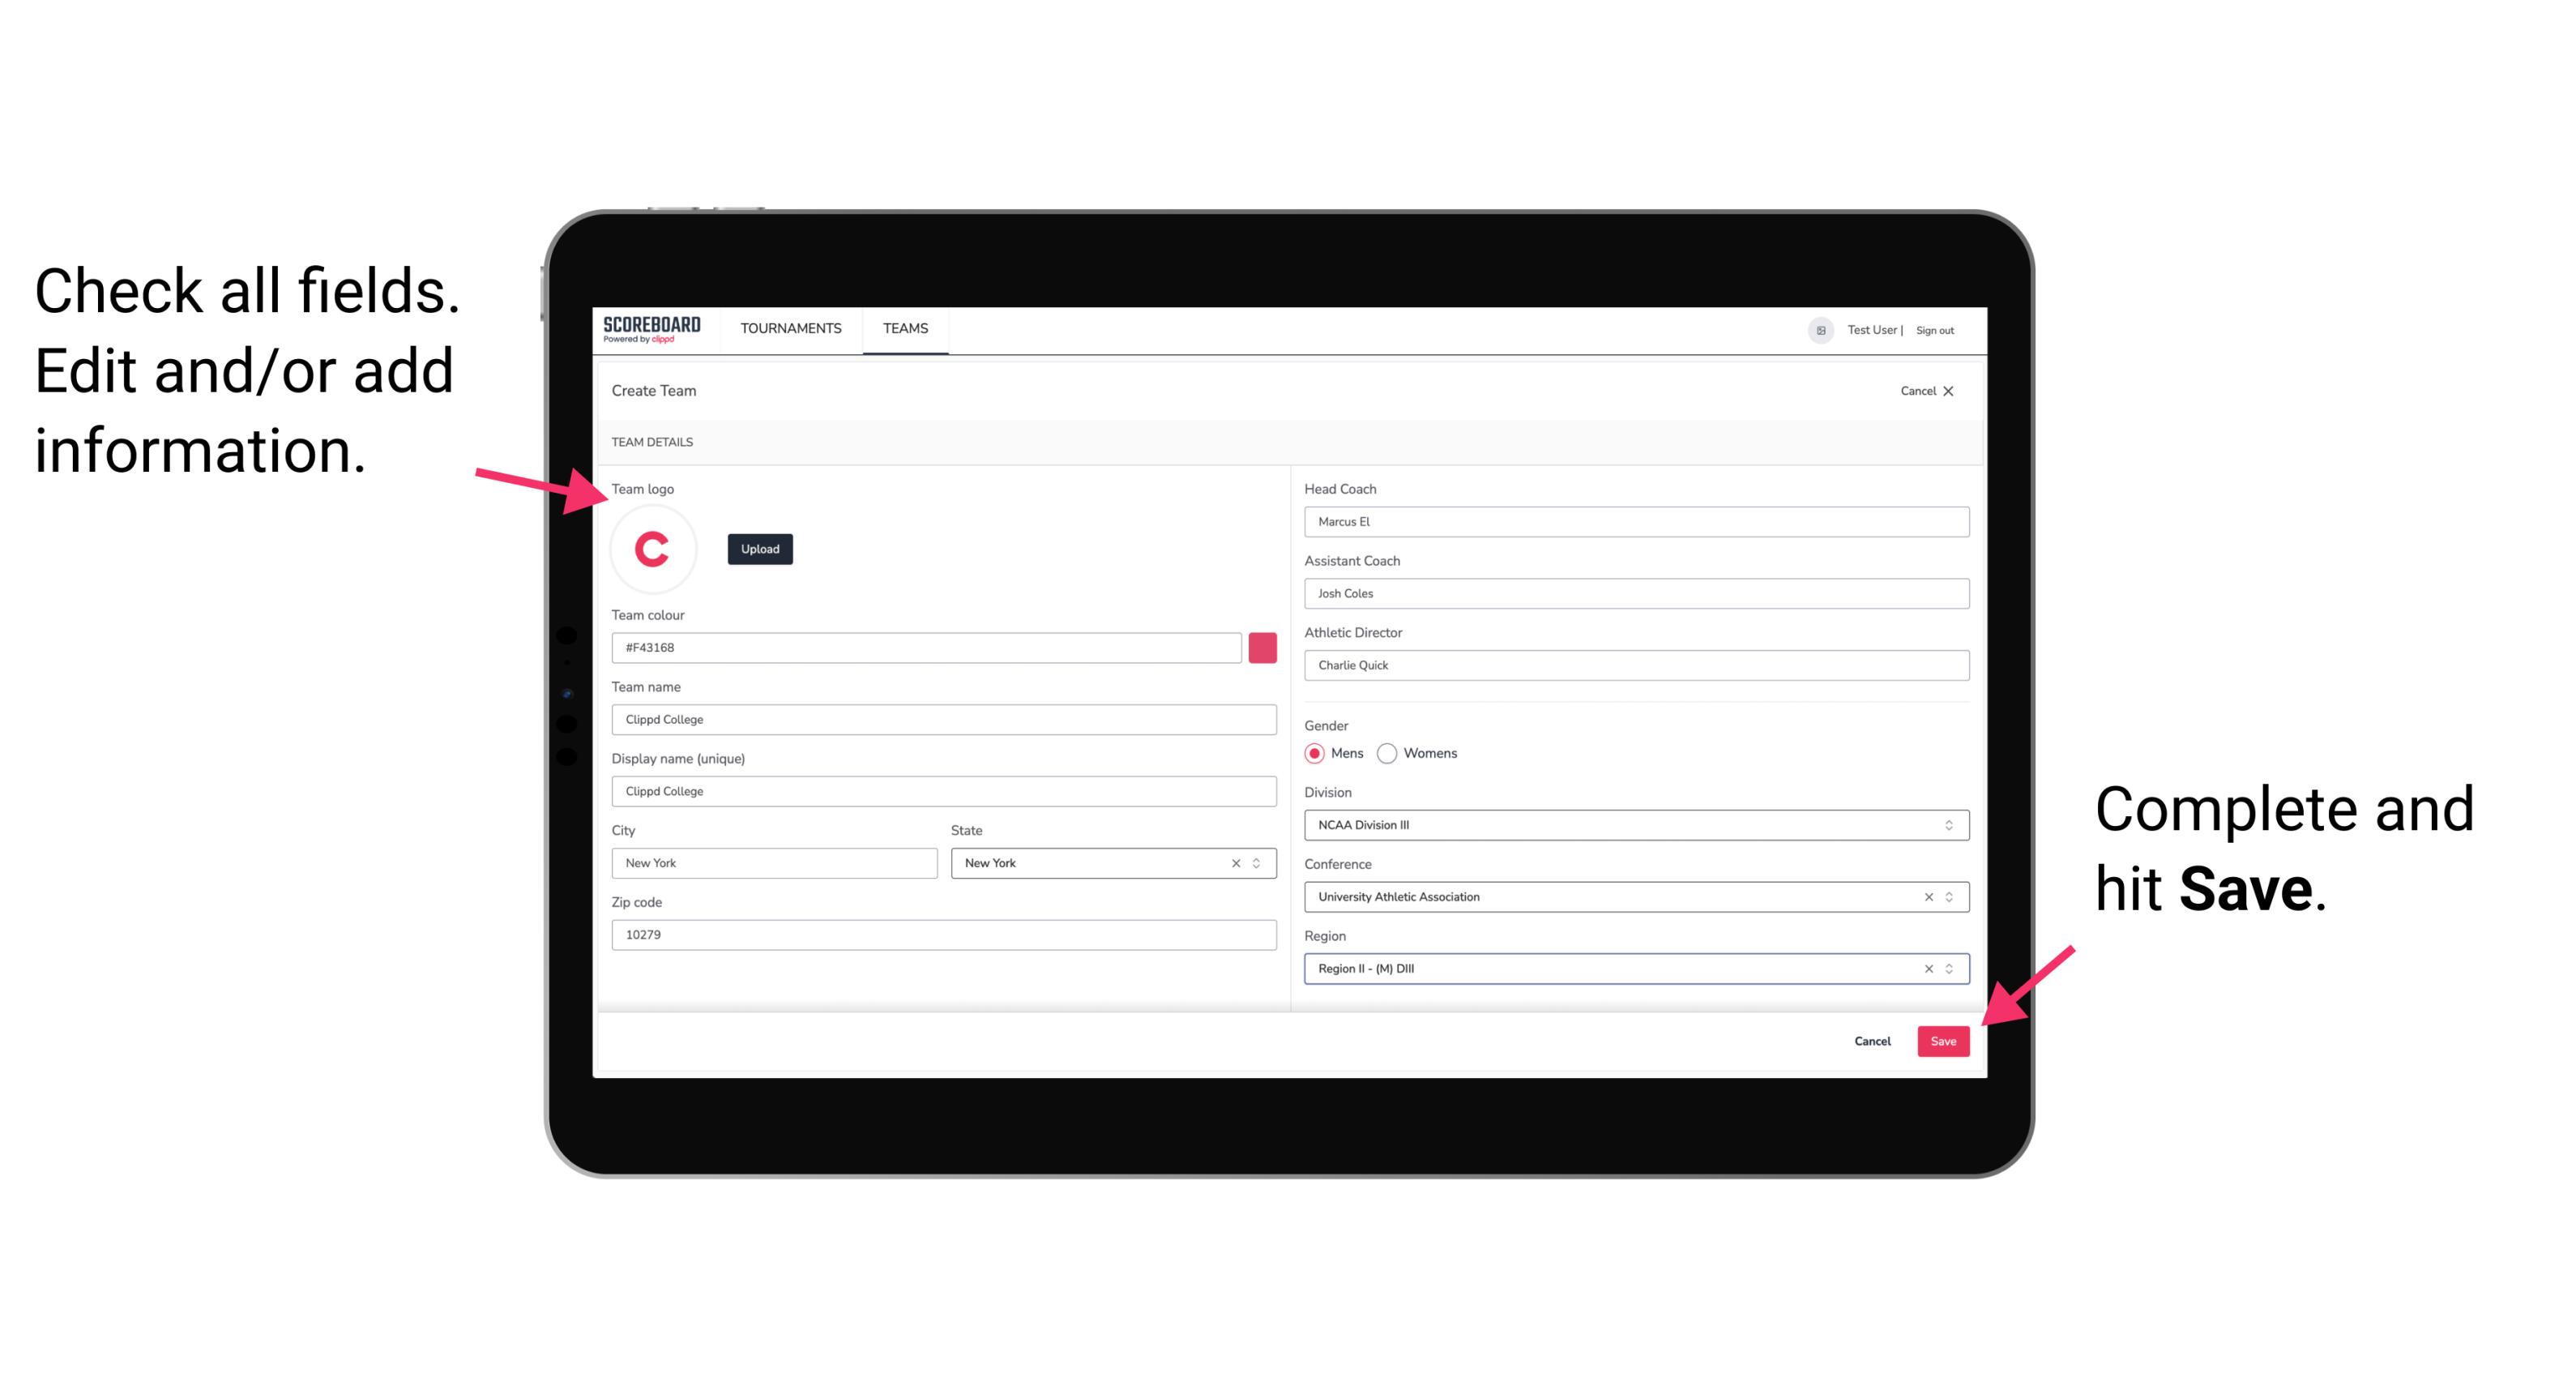Viewport: 2576px width, 1386px height.
Task: Open the Teams tab
Action: (x=904, y=327)
